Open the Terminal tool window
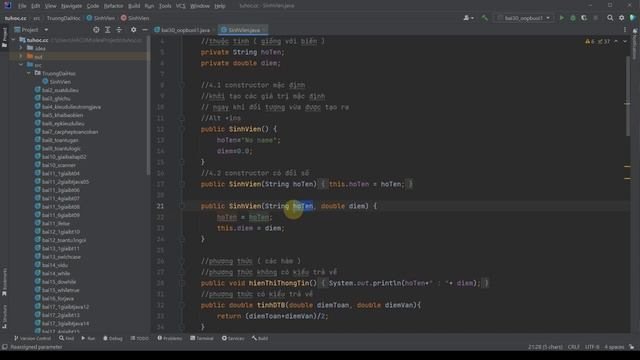 click(202, 338)
